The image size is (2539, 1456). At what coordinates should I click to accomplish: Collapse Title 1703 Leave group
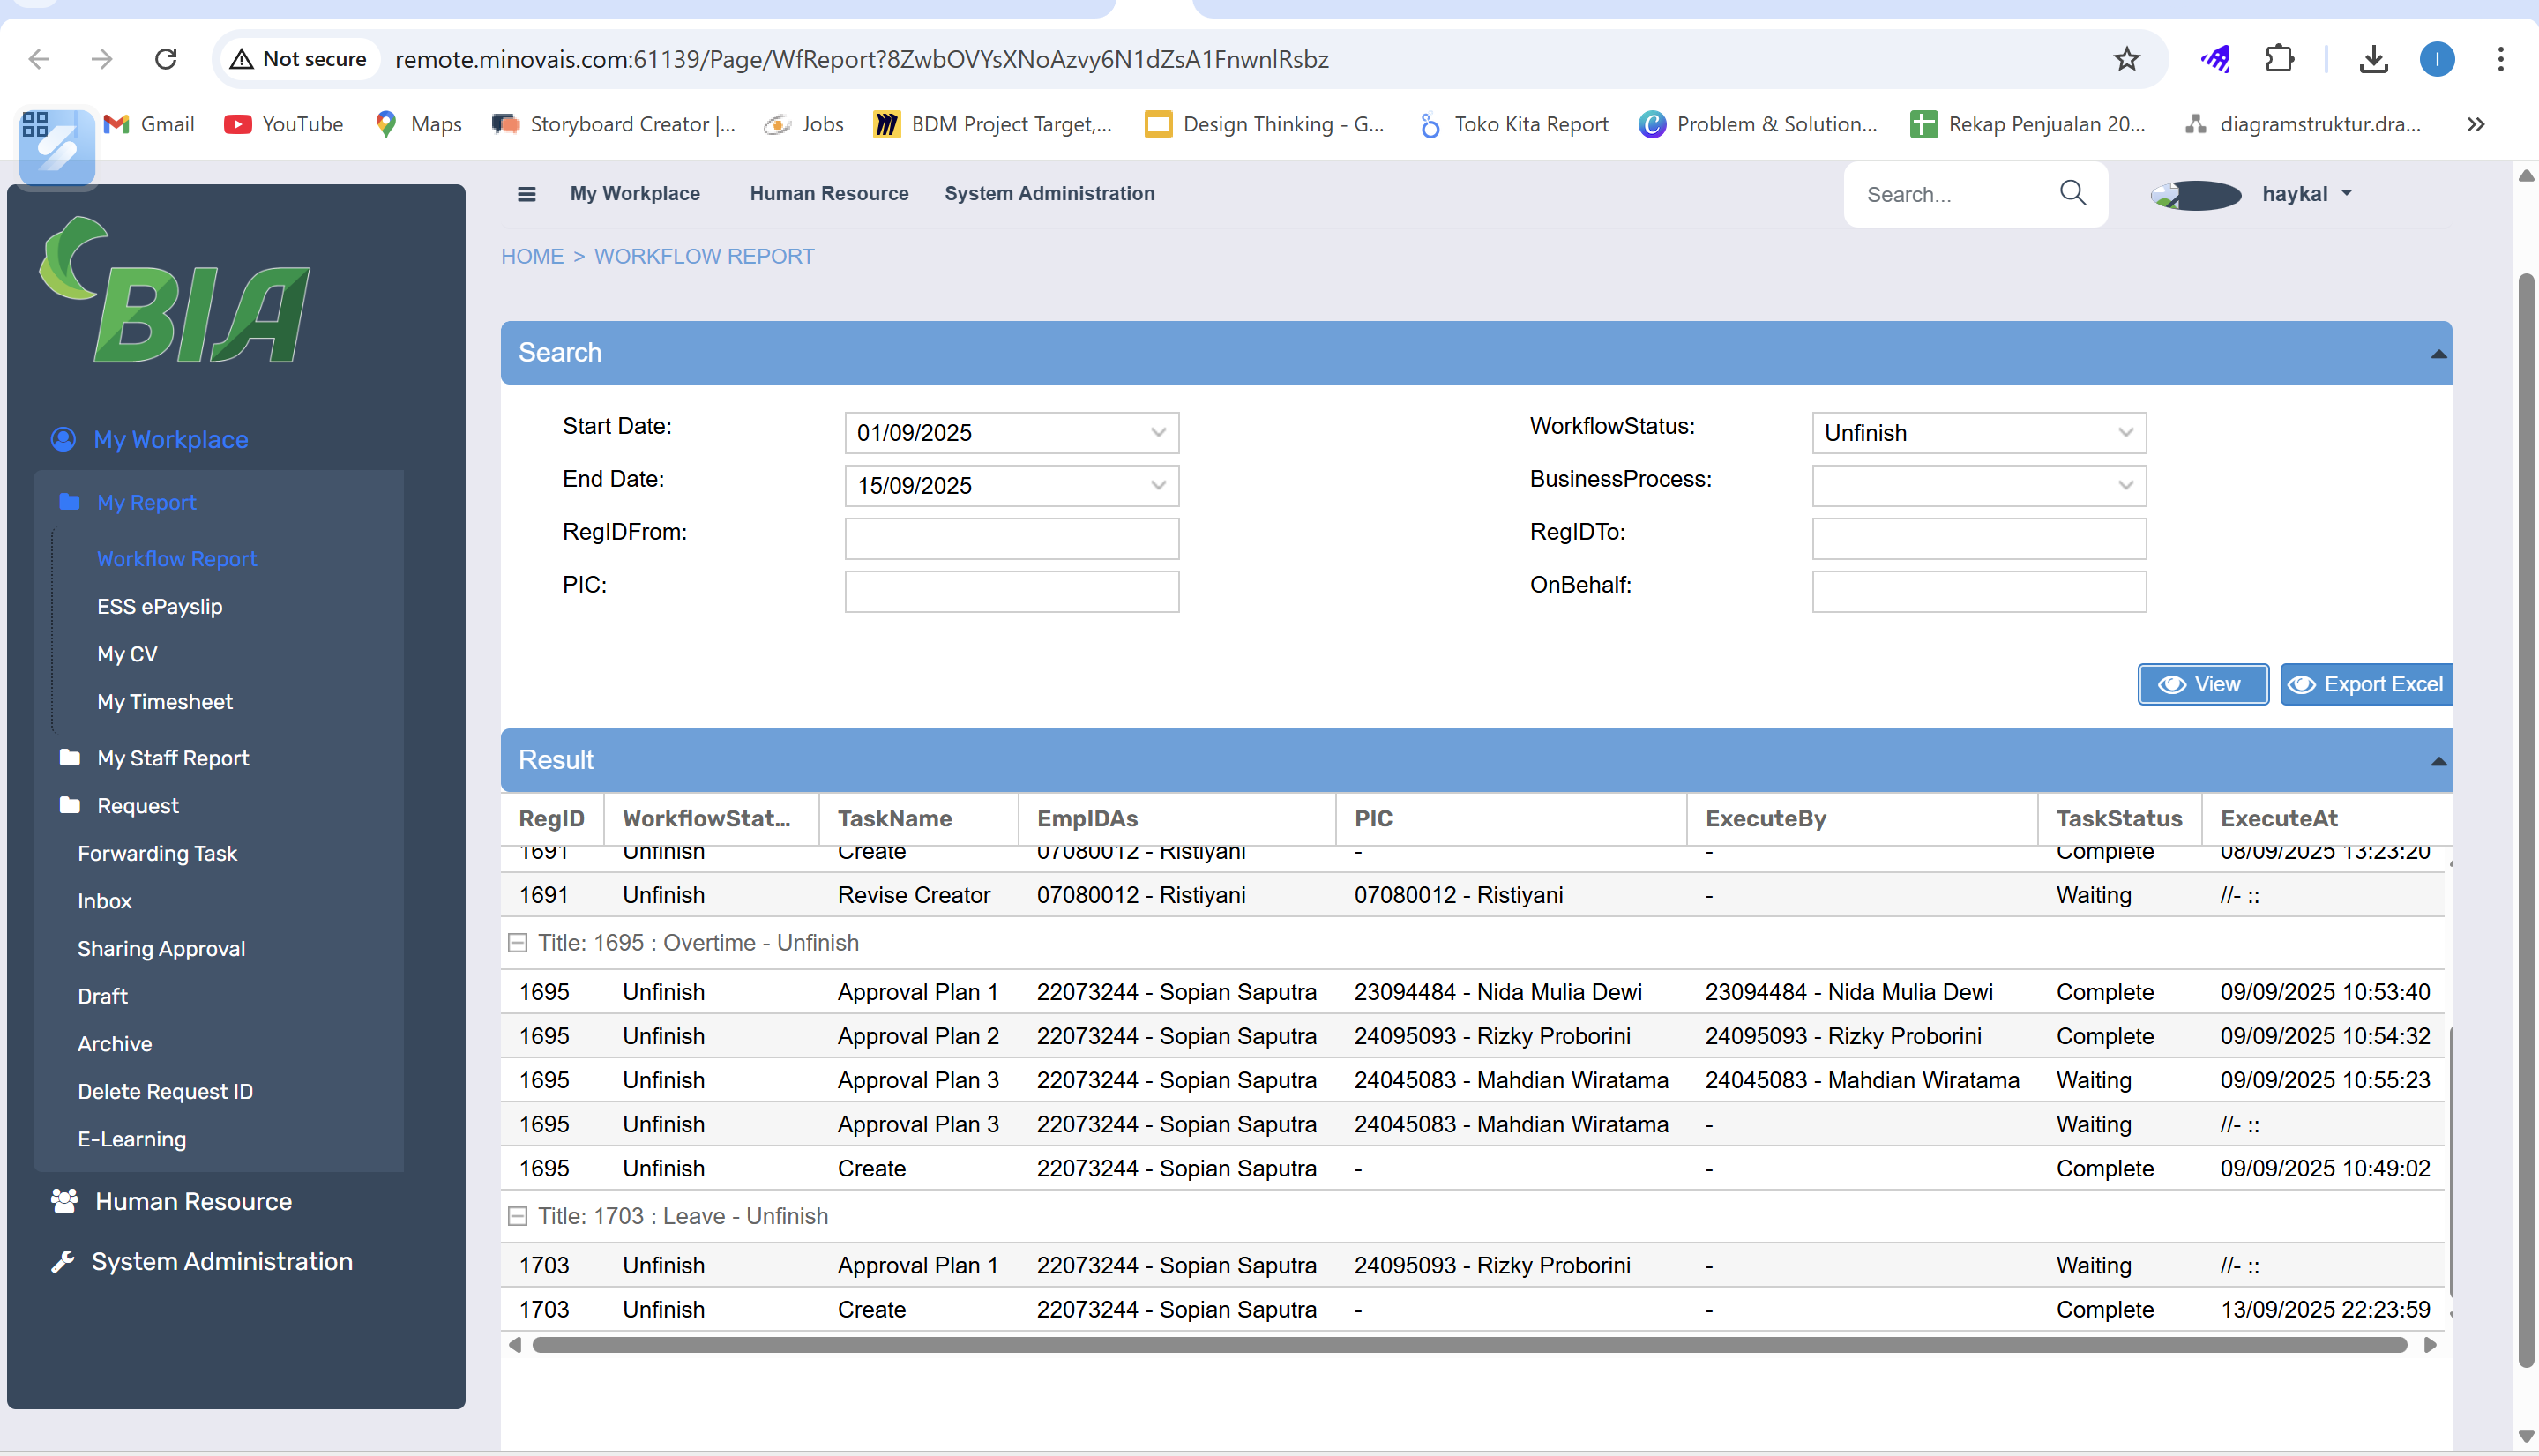tap(517, 1216)
